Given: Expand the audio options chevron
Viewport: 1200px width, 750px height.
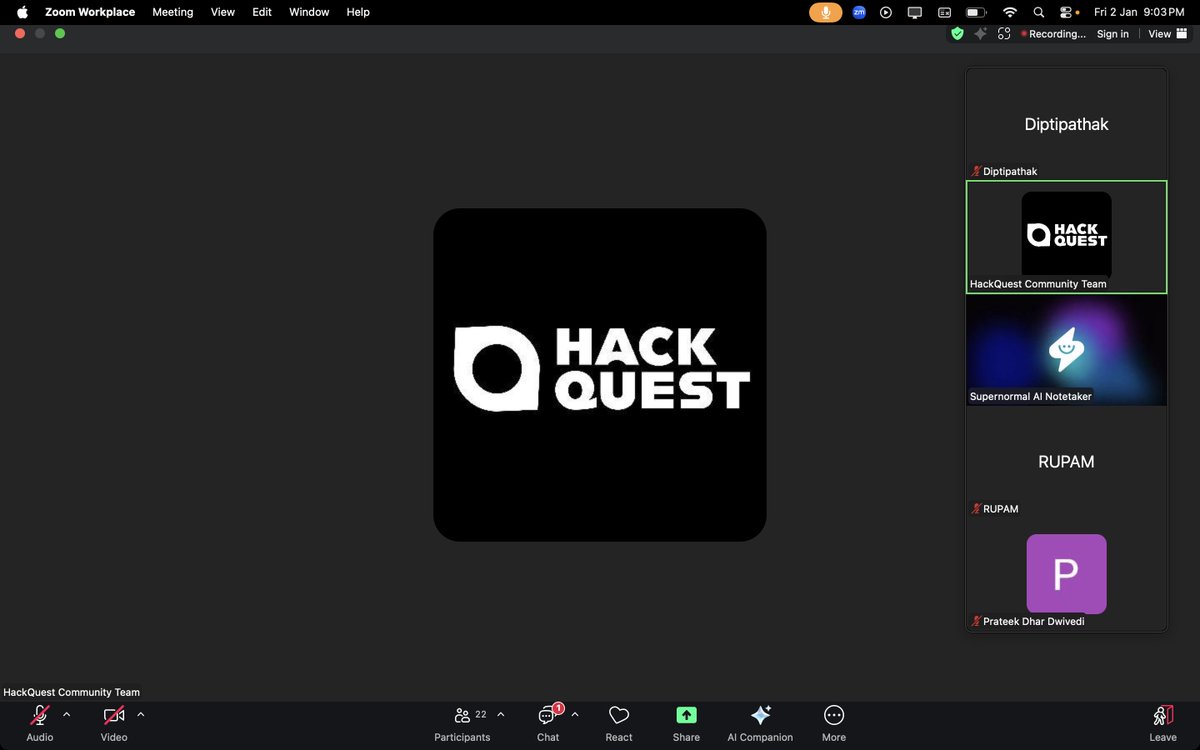Looking at the screenshot, I should (67, 715).
